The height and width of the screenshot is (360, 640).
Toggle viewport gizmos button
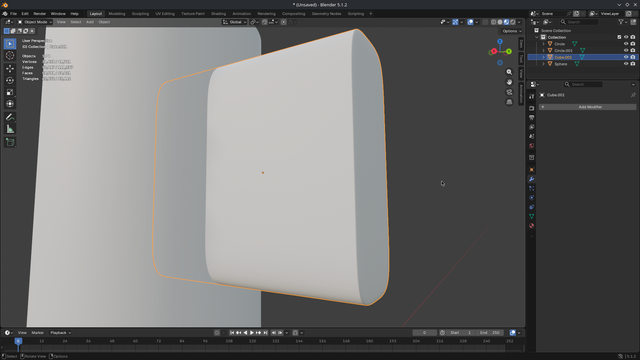click(x=455, y=22)
